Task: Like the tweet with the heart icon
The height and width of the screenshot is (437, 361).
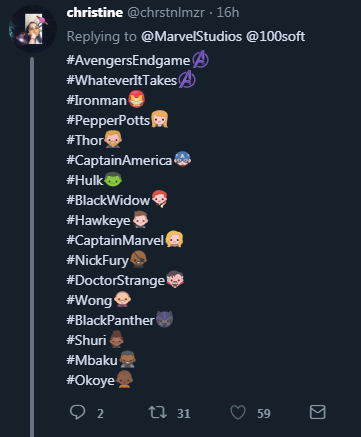Action: [x=238, y=412]
